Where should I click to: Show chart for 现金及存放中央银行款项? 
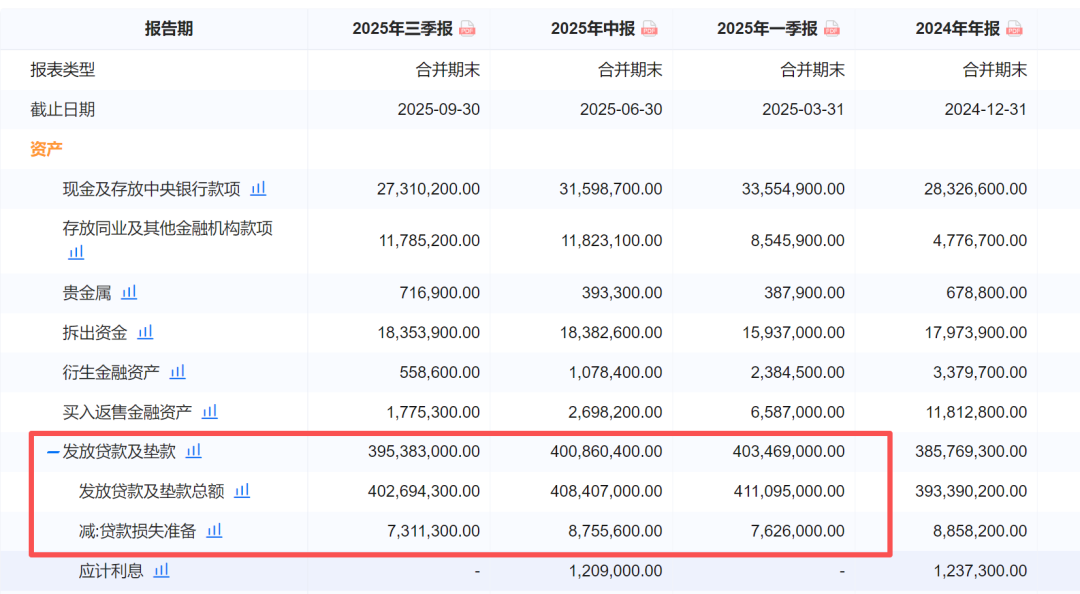(x=258, y=188)
